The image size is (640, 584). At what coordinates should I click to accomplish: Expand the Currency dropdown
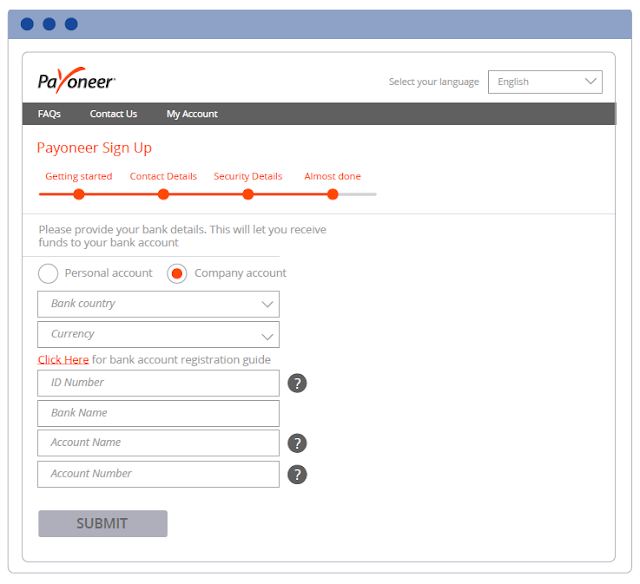158,334
